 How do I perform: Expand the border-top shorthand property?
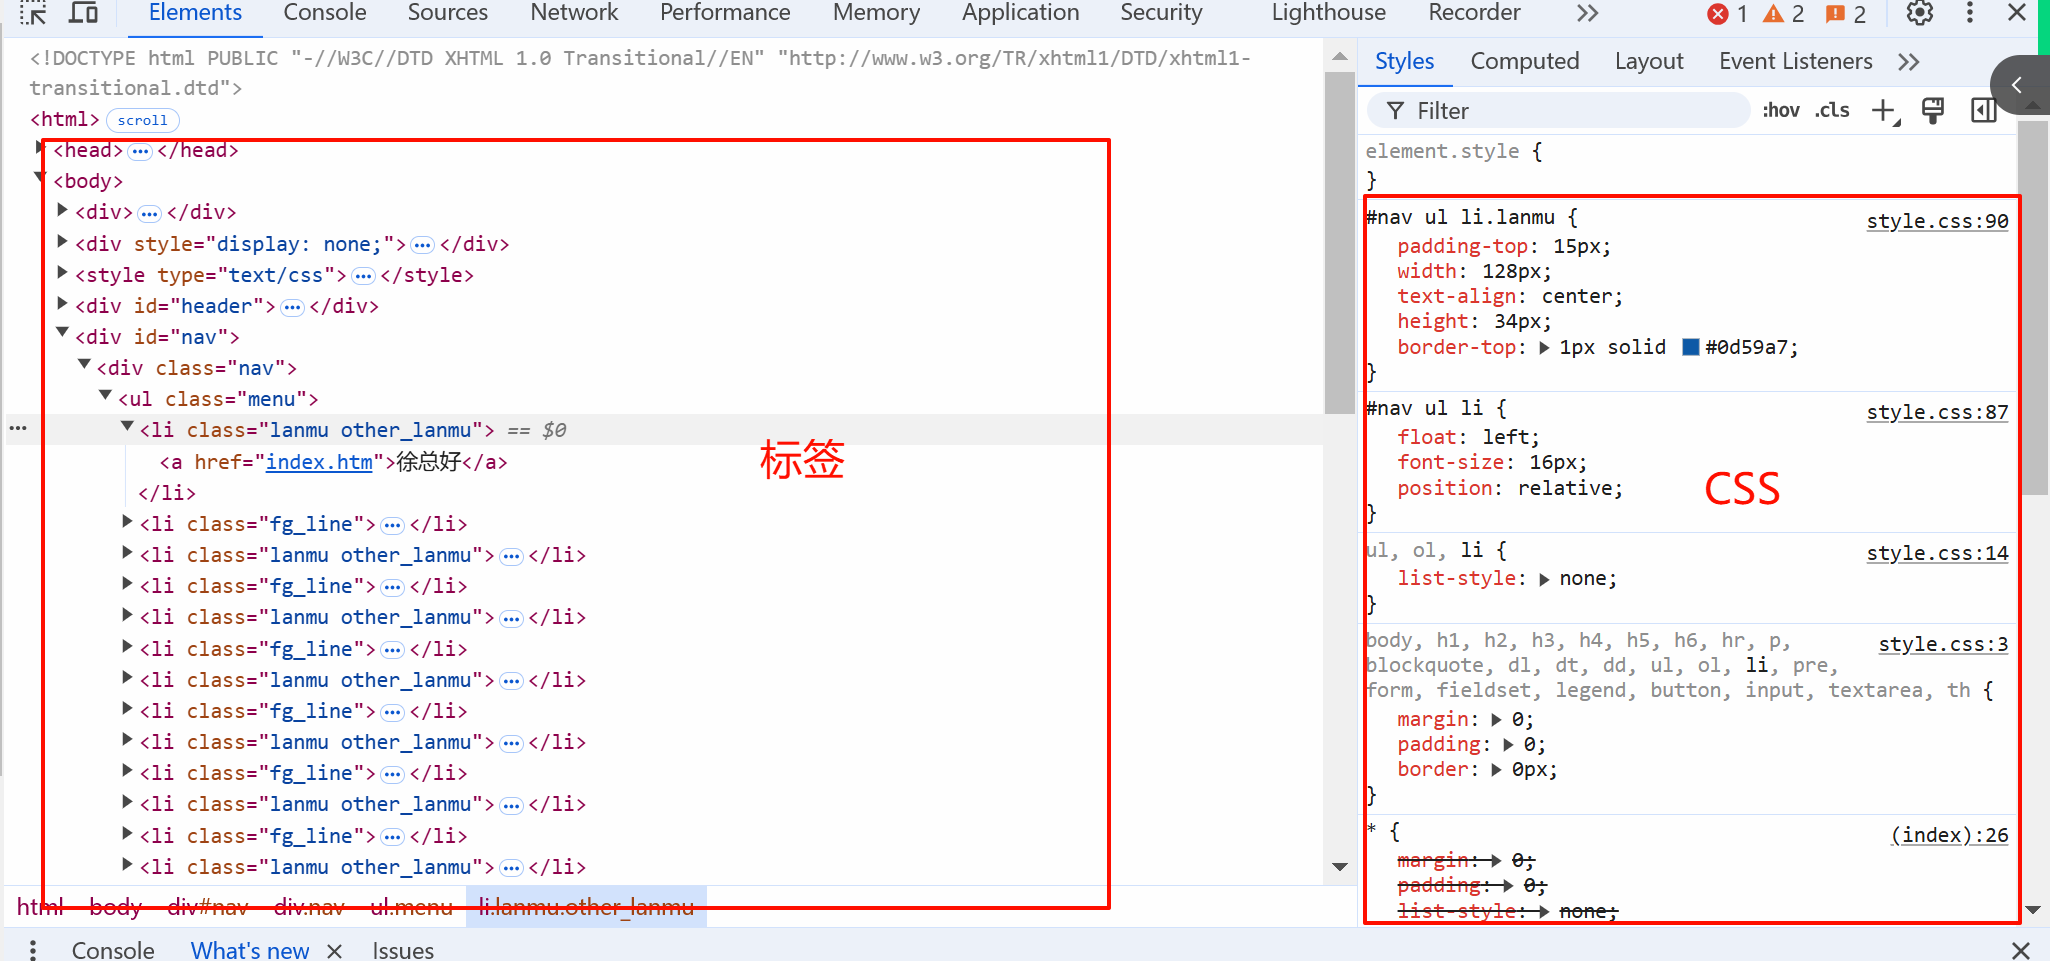point(1544,348)
